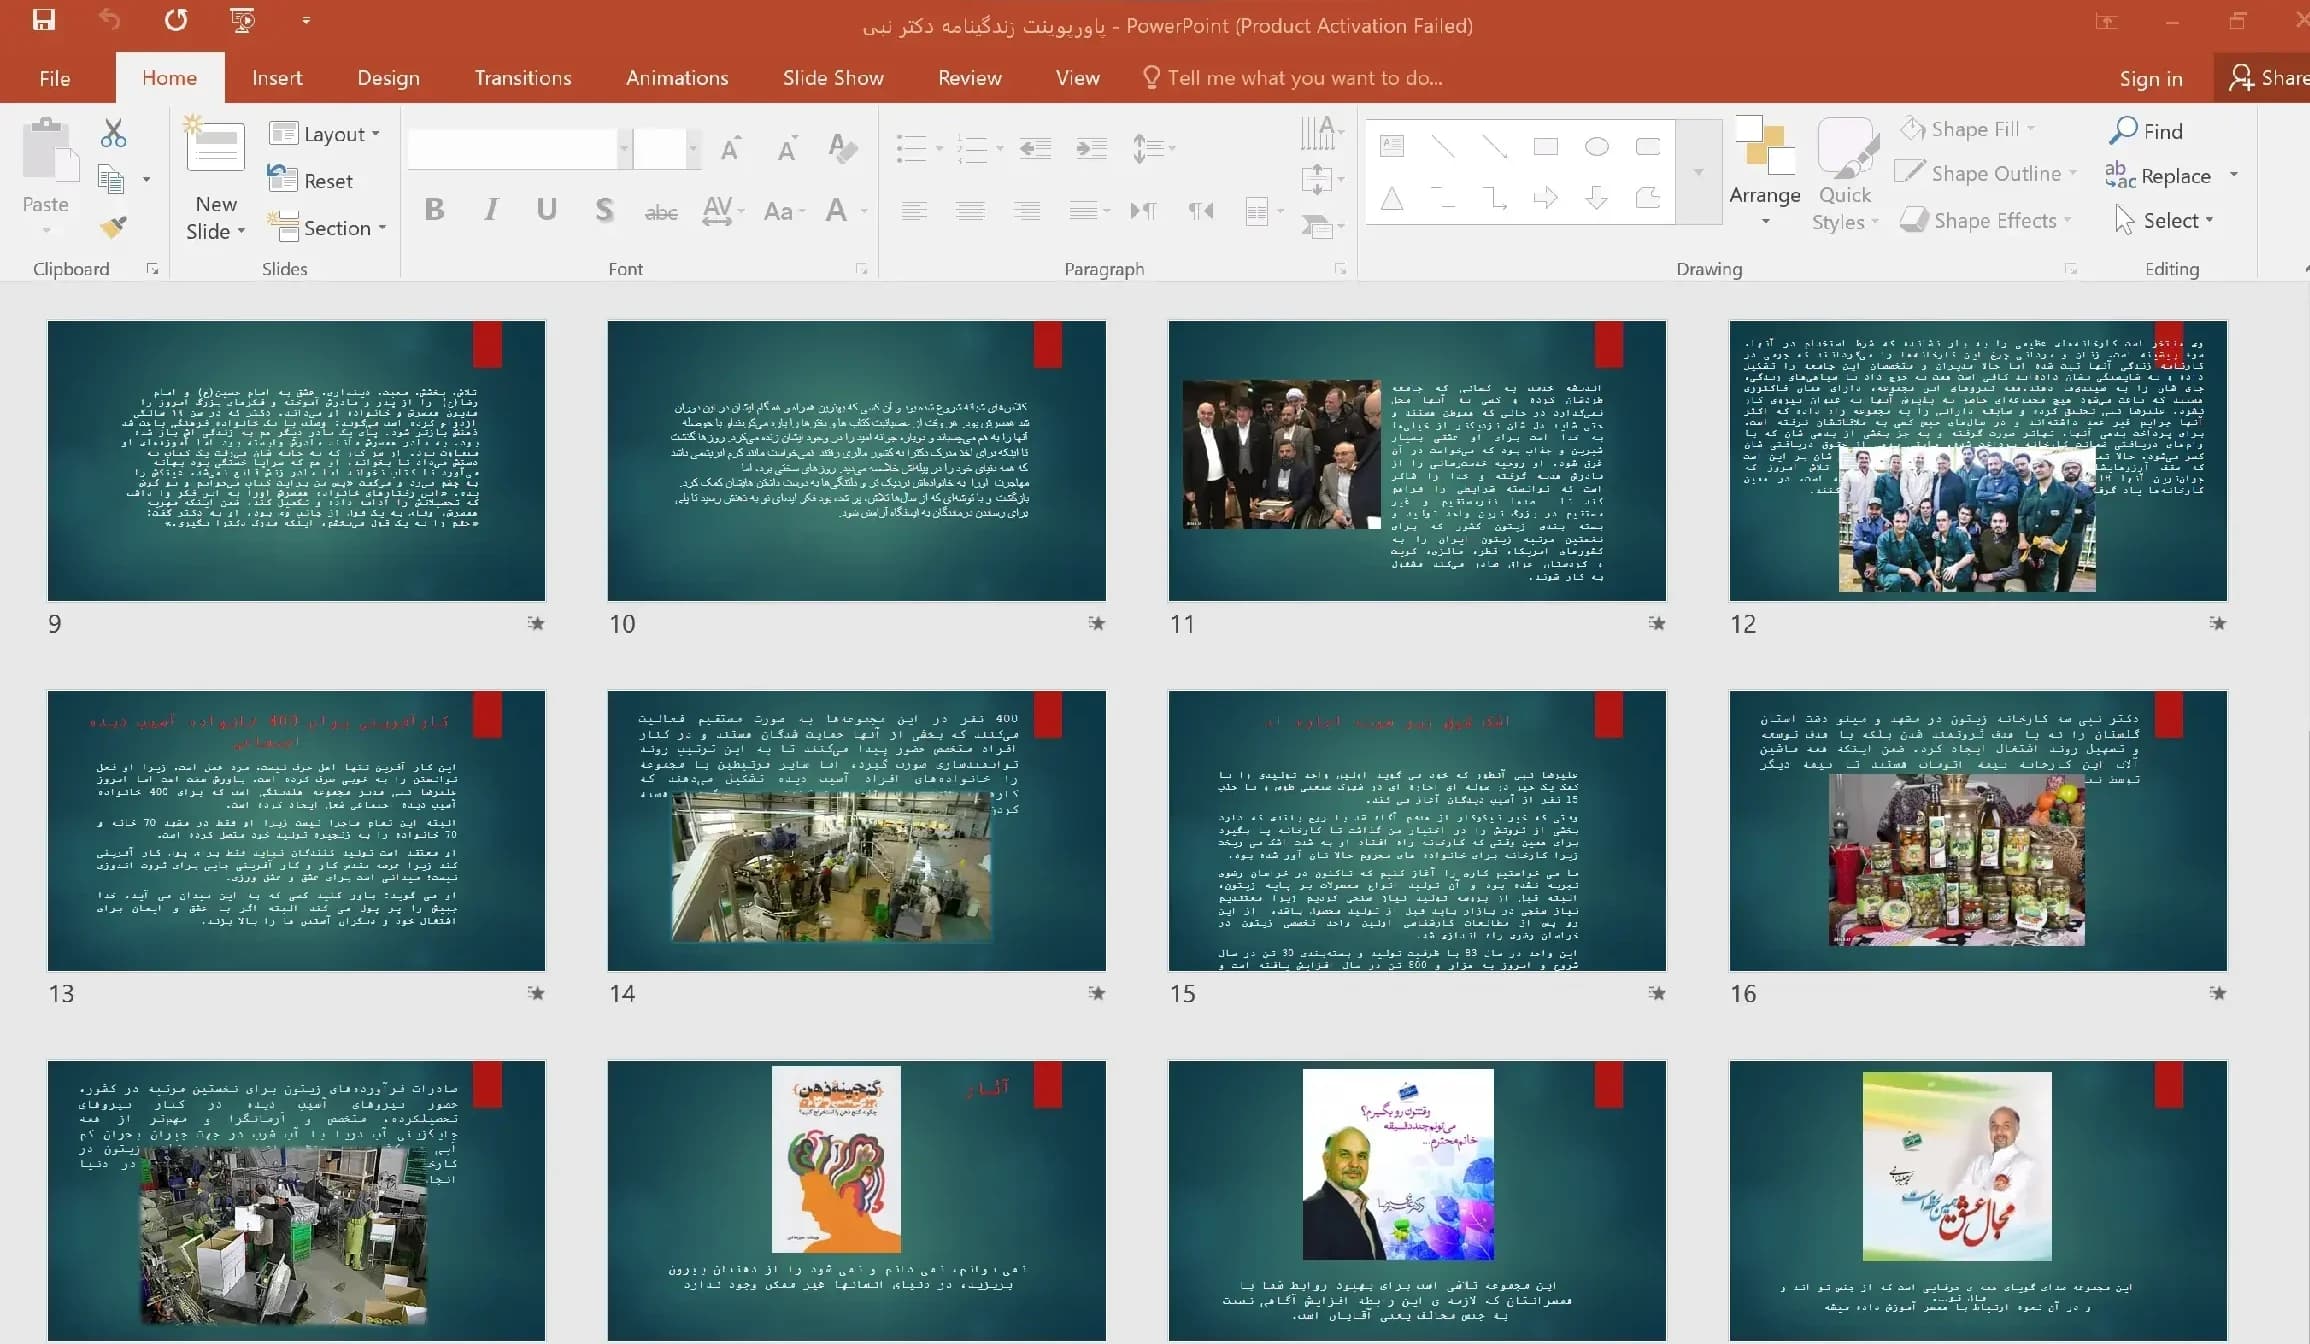Click the Decrease List Level icon

(x=1035, y=149)
